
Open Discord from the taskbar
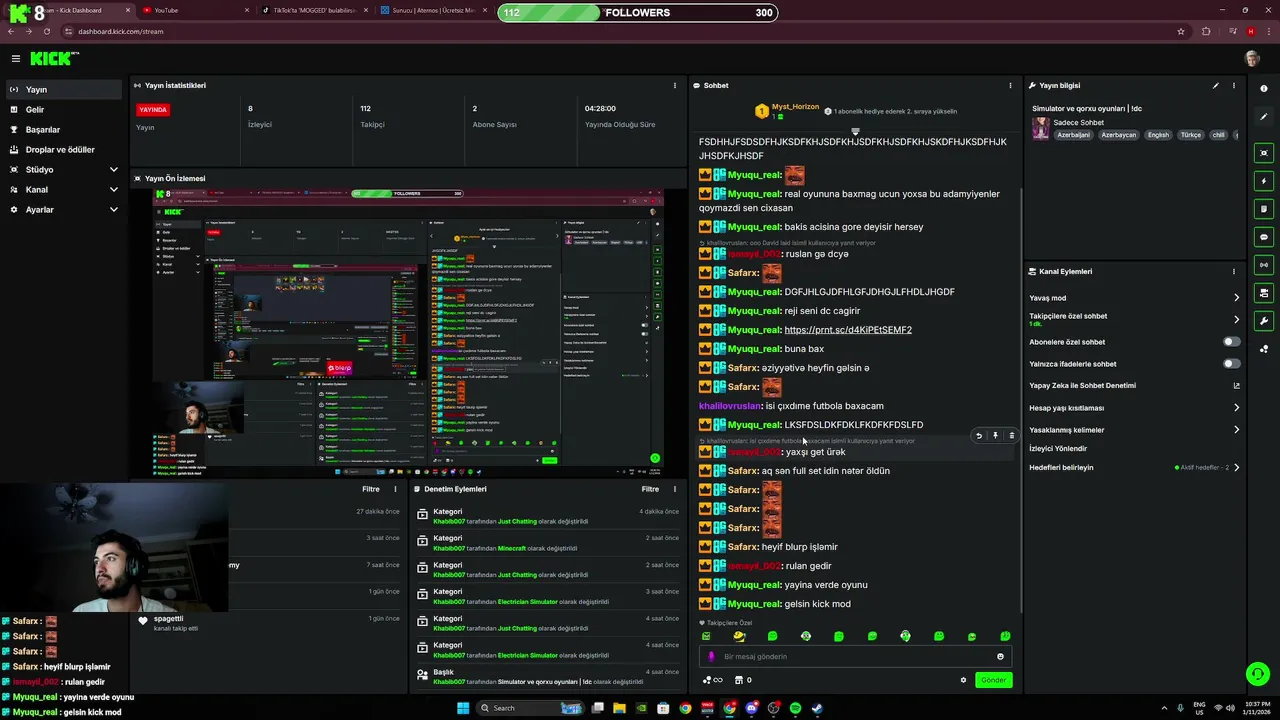click(751, 708)
